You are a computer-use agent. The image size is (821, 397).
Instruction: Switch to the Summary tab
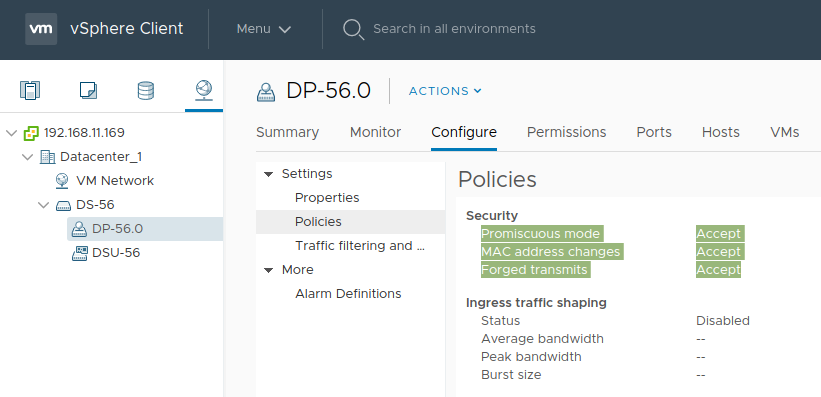pos(287,132)
